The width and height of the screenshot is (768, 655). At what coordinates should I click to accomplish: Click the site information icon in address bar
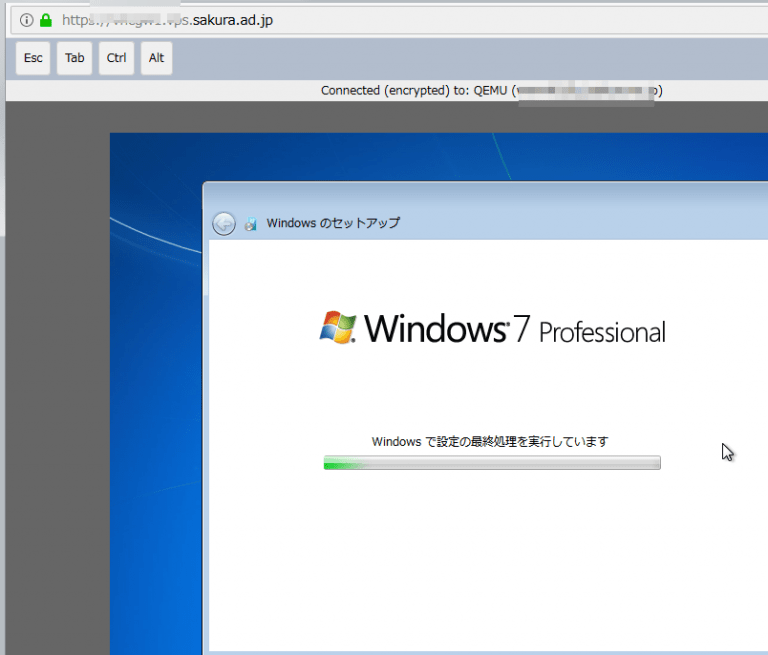coord(26,20)
